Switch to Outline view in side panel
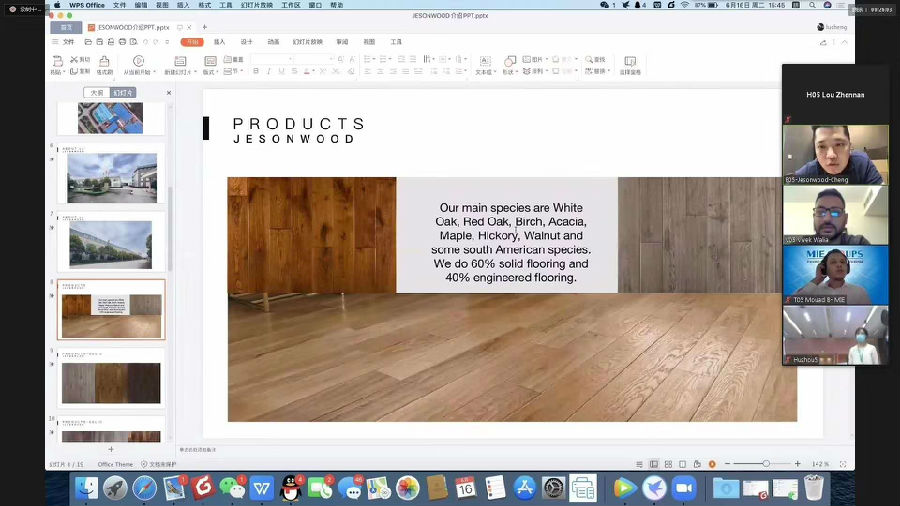The image size is (900, 506). point(97,93)
